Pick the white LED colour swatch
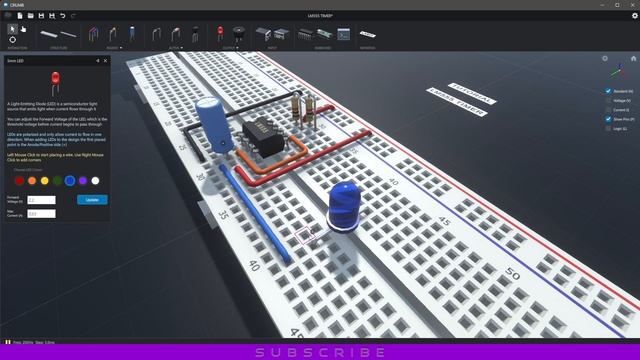The width and height of the screenshot is (640, 360). (x=95, y=181)
